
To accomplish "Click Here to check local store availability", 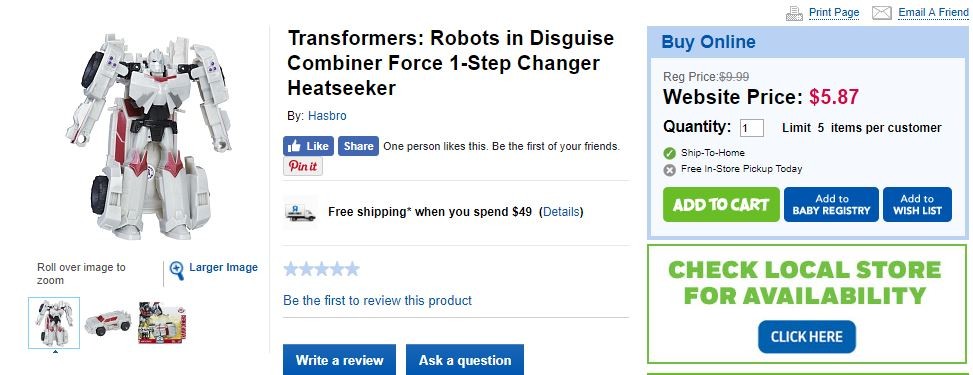I will coord(807,337).
